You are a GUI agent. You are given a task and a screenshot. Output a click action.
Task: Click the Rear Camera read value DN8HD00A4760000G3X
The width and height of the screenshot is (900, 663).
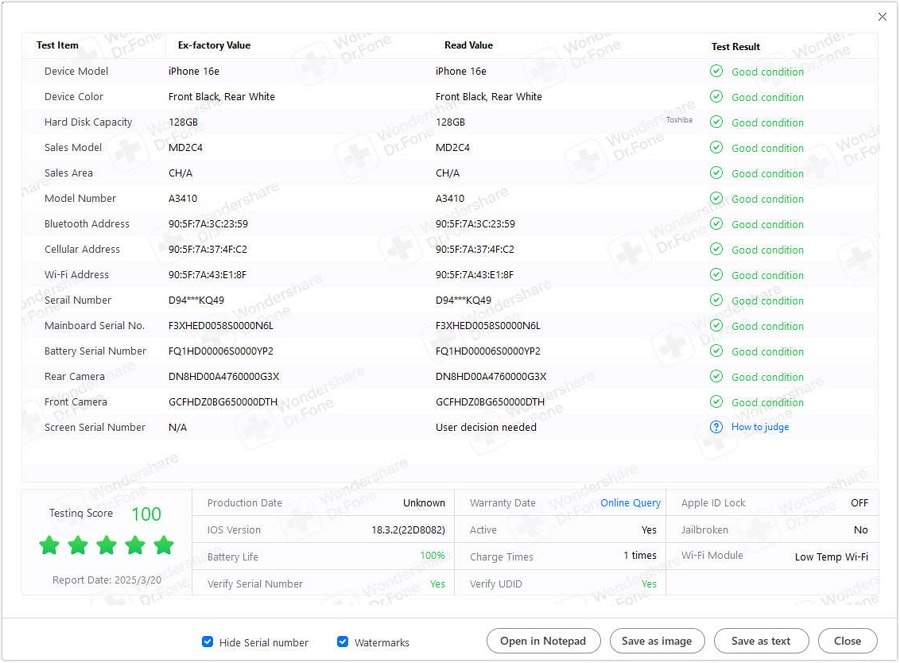(491, 377)
